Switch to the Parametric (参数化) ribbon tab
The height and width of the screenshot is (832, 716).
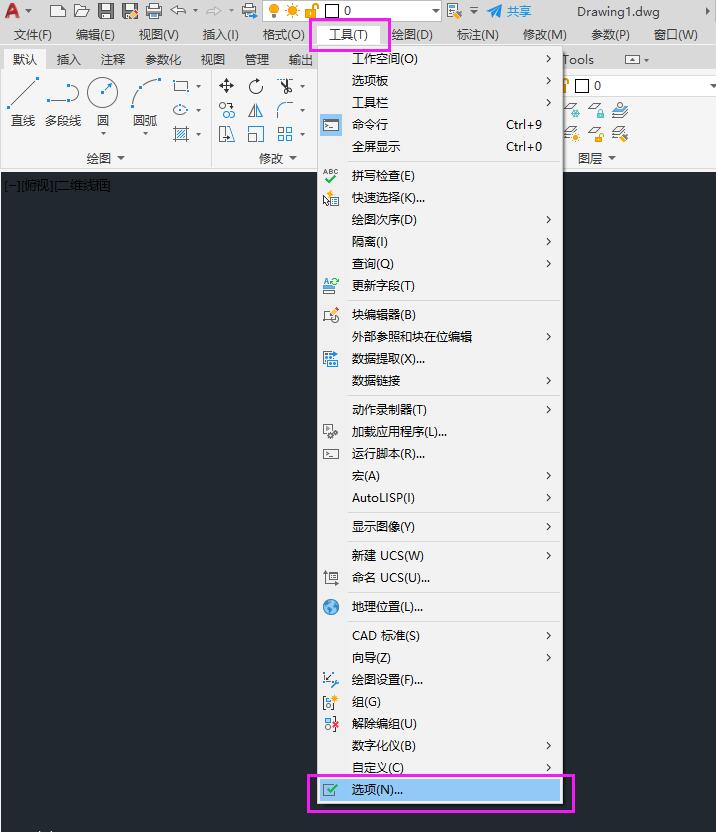163,60
